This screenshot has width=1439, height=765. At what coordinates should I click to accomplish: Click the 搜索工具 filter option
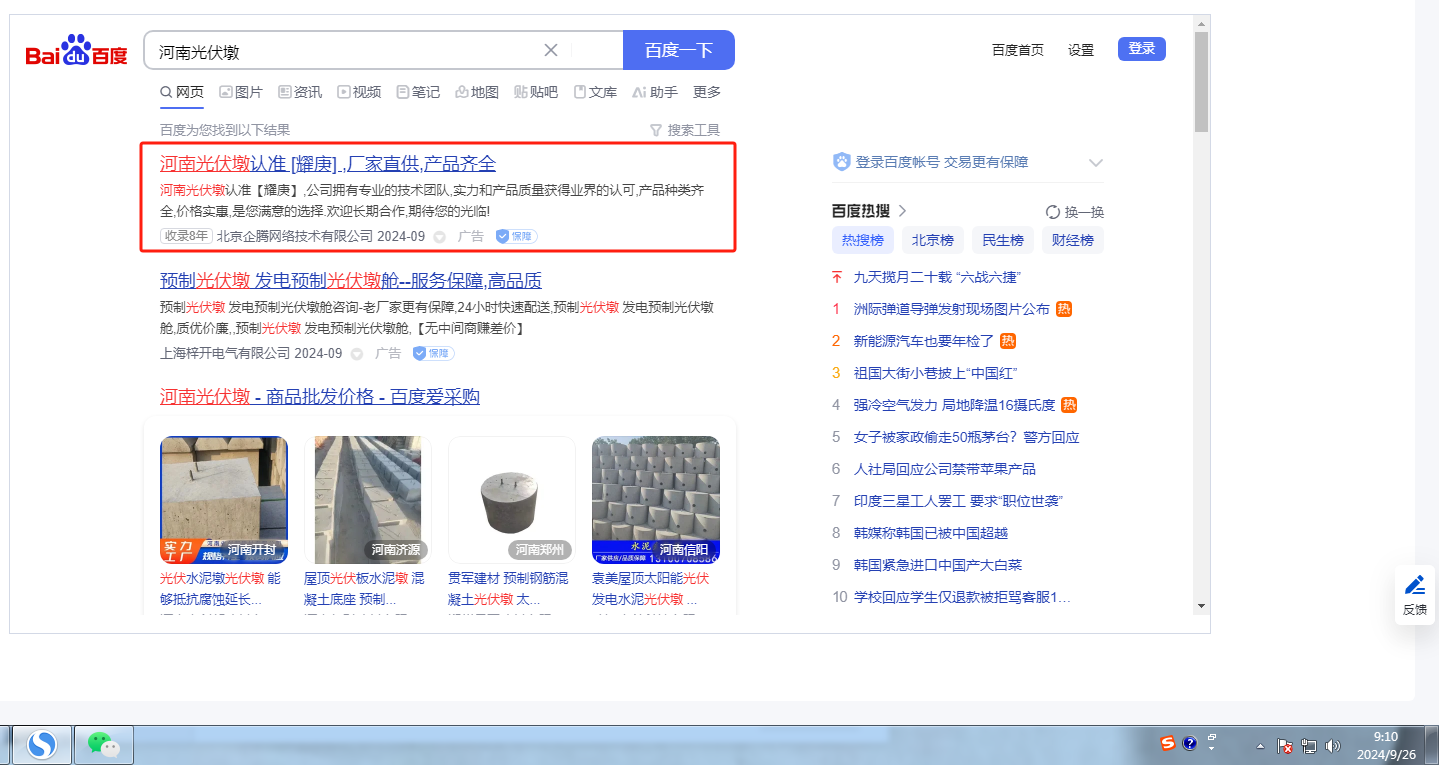tap(685, 130)
